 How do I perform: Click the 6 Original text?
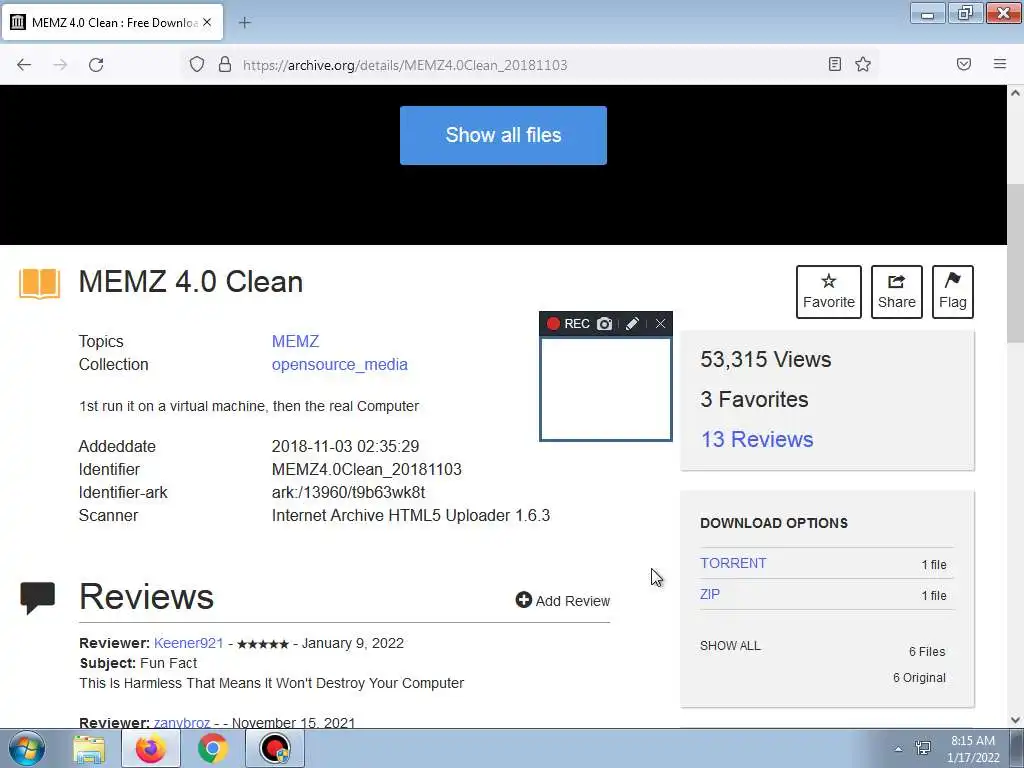(920, 678)
